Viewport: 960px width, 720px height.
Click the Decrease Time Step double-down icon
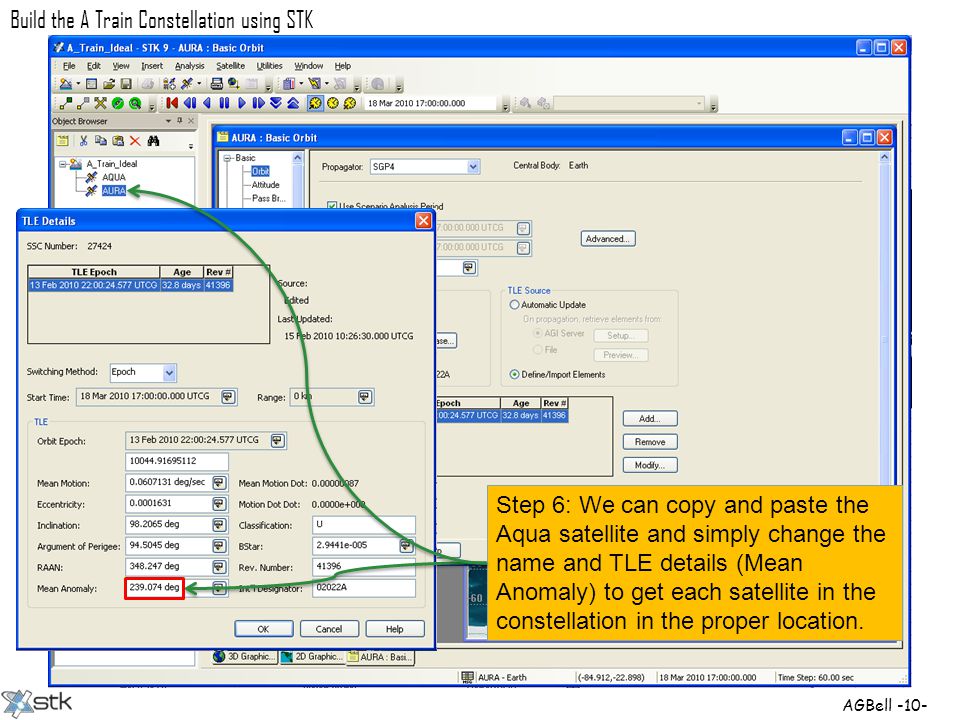click(276, 103)
